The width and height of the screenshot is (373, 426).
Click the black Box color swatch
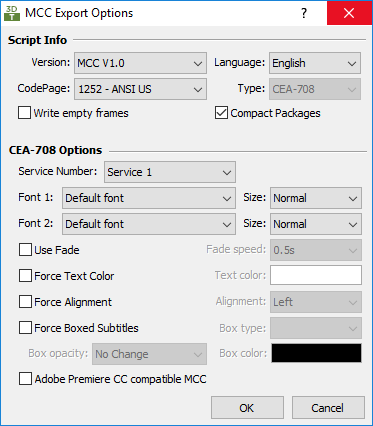click(316, 353)
